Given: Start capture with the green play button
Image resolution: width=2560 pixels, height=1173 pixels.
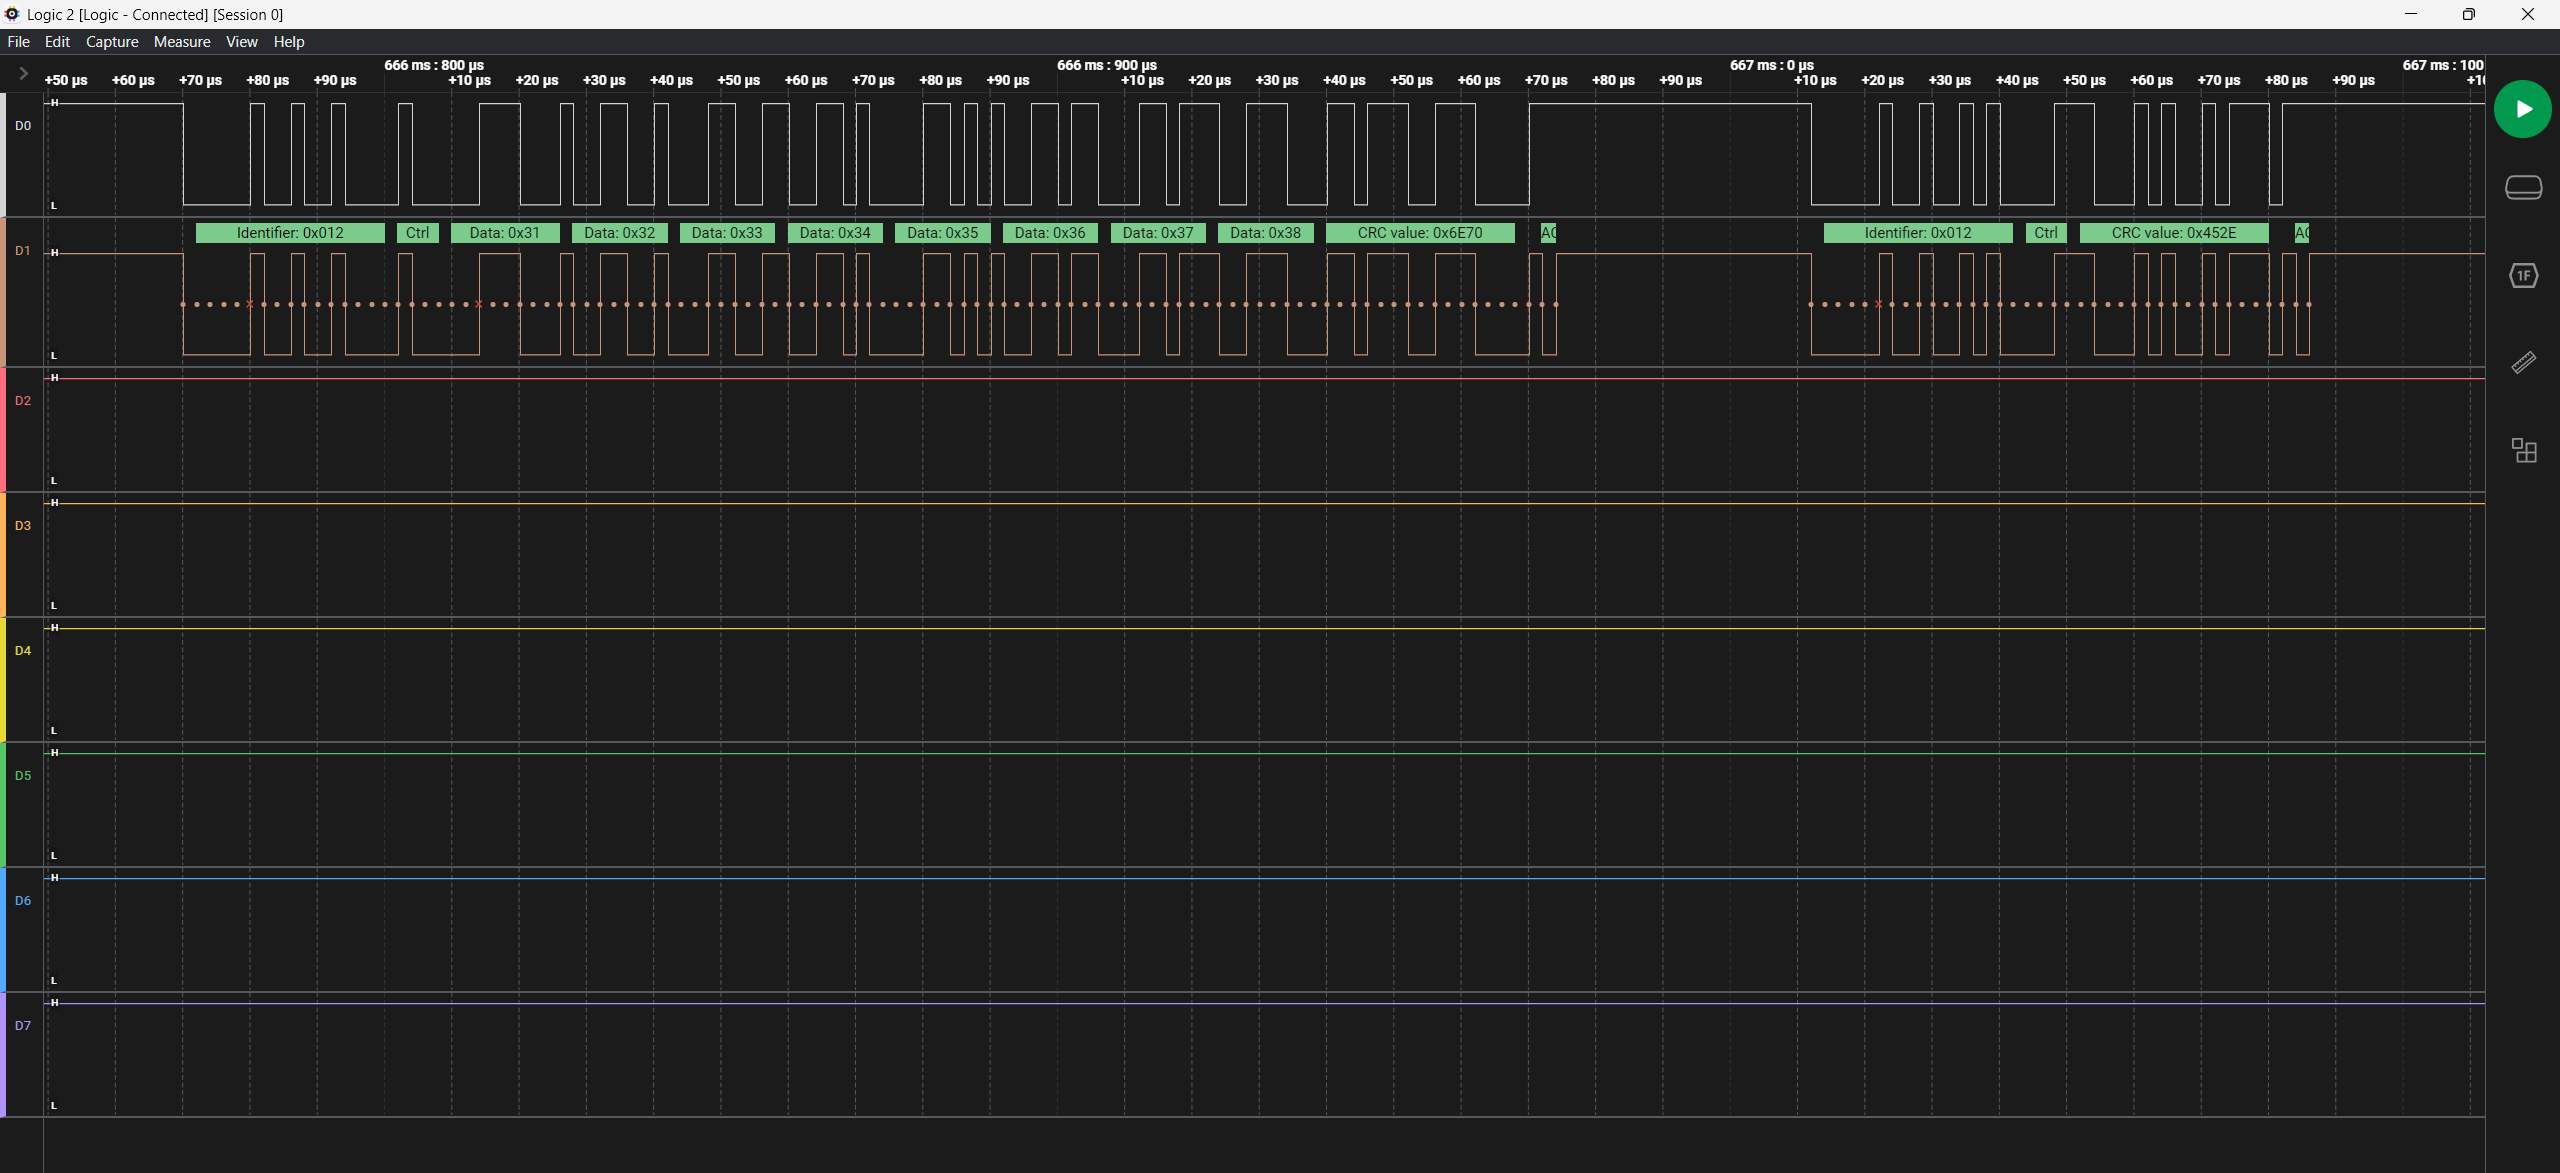Looking at the screenshot, I should (2522, 109).
